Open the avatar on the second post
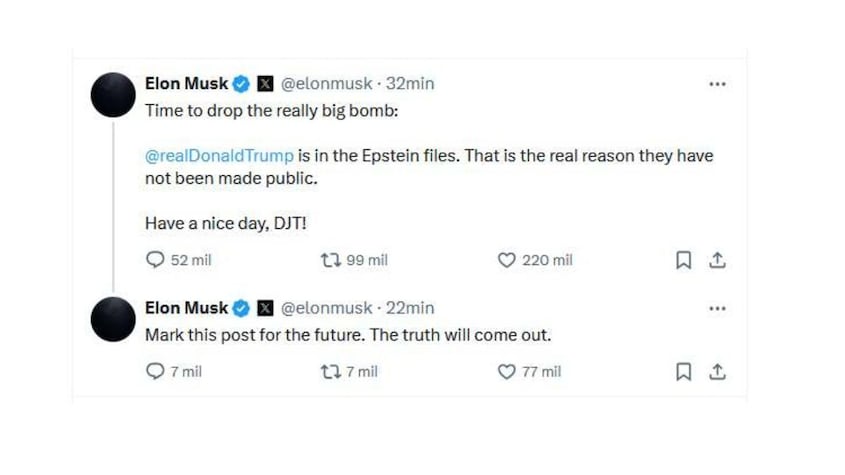 pyautogui.click(x=115, y=320)
